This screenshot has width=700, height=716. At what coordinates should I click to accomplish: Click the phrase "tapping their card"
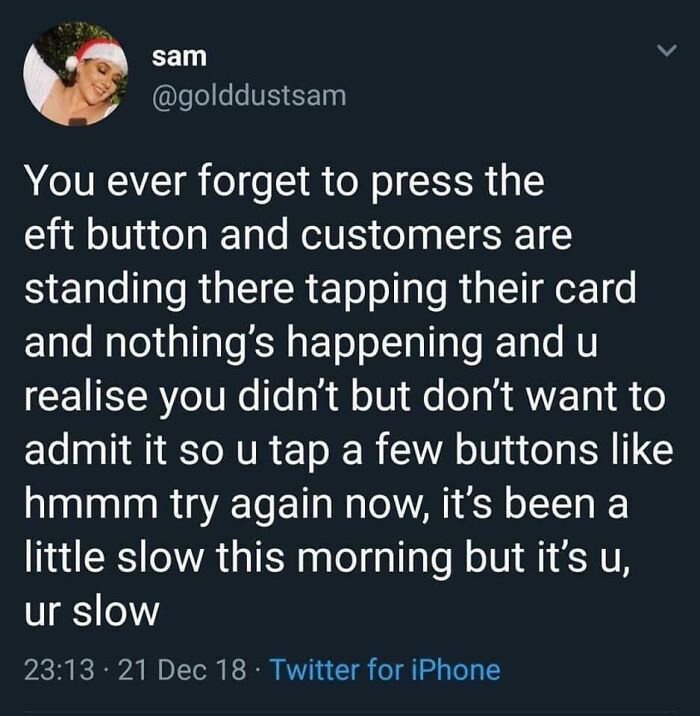click(471, 290)
